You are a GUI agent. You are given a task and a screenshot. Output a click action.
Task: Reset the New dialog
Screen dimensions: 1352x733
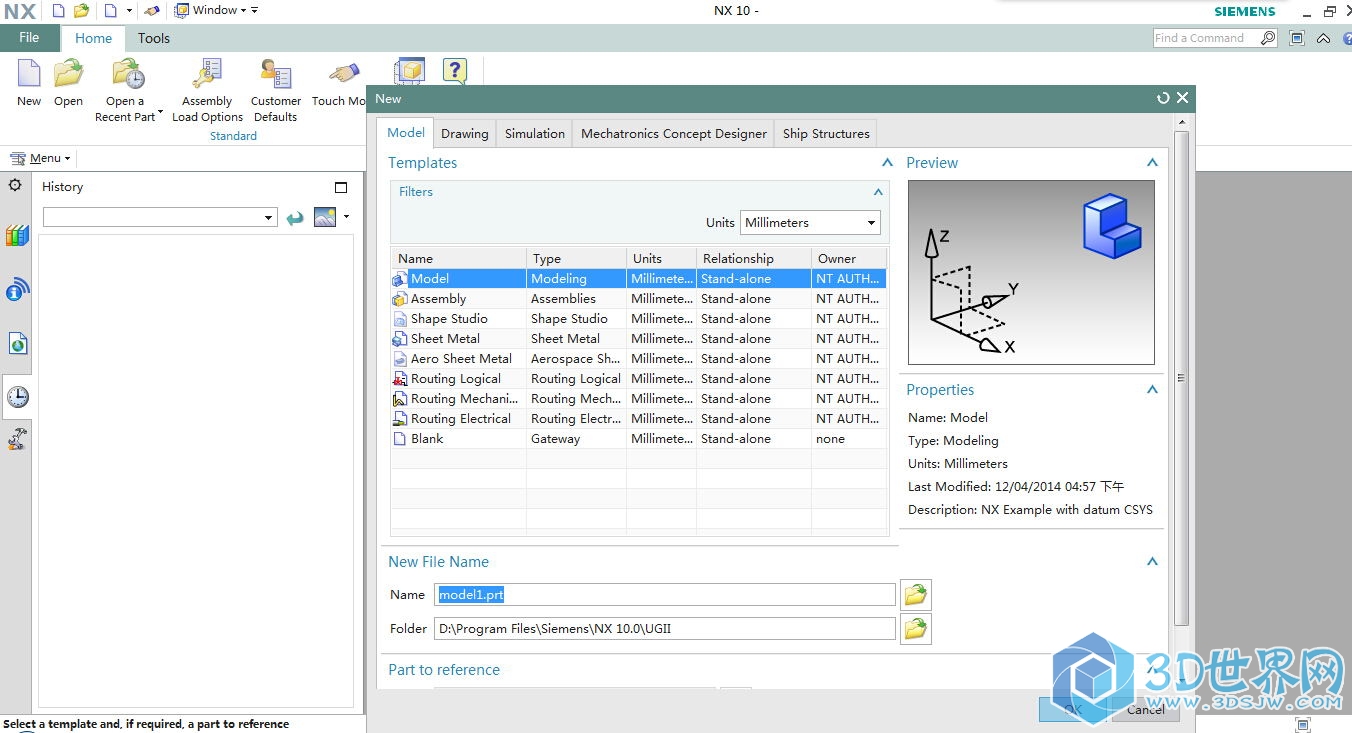coord(1163,98)
